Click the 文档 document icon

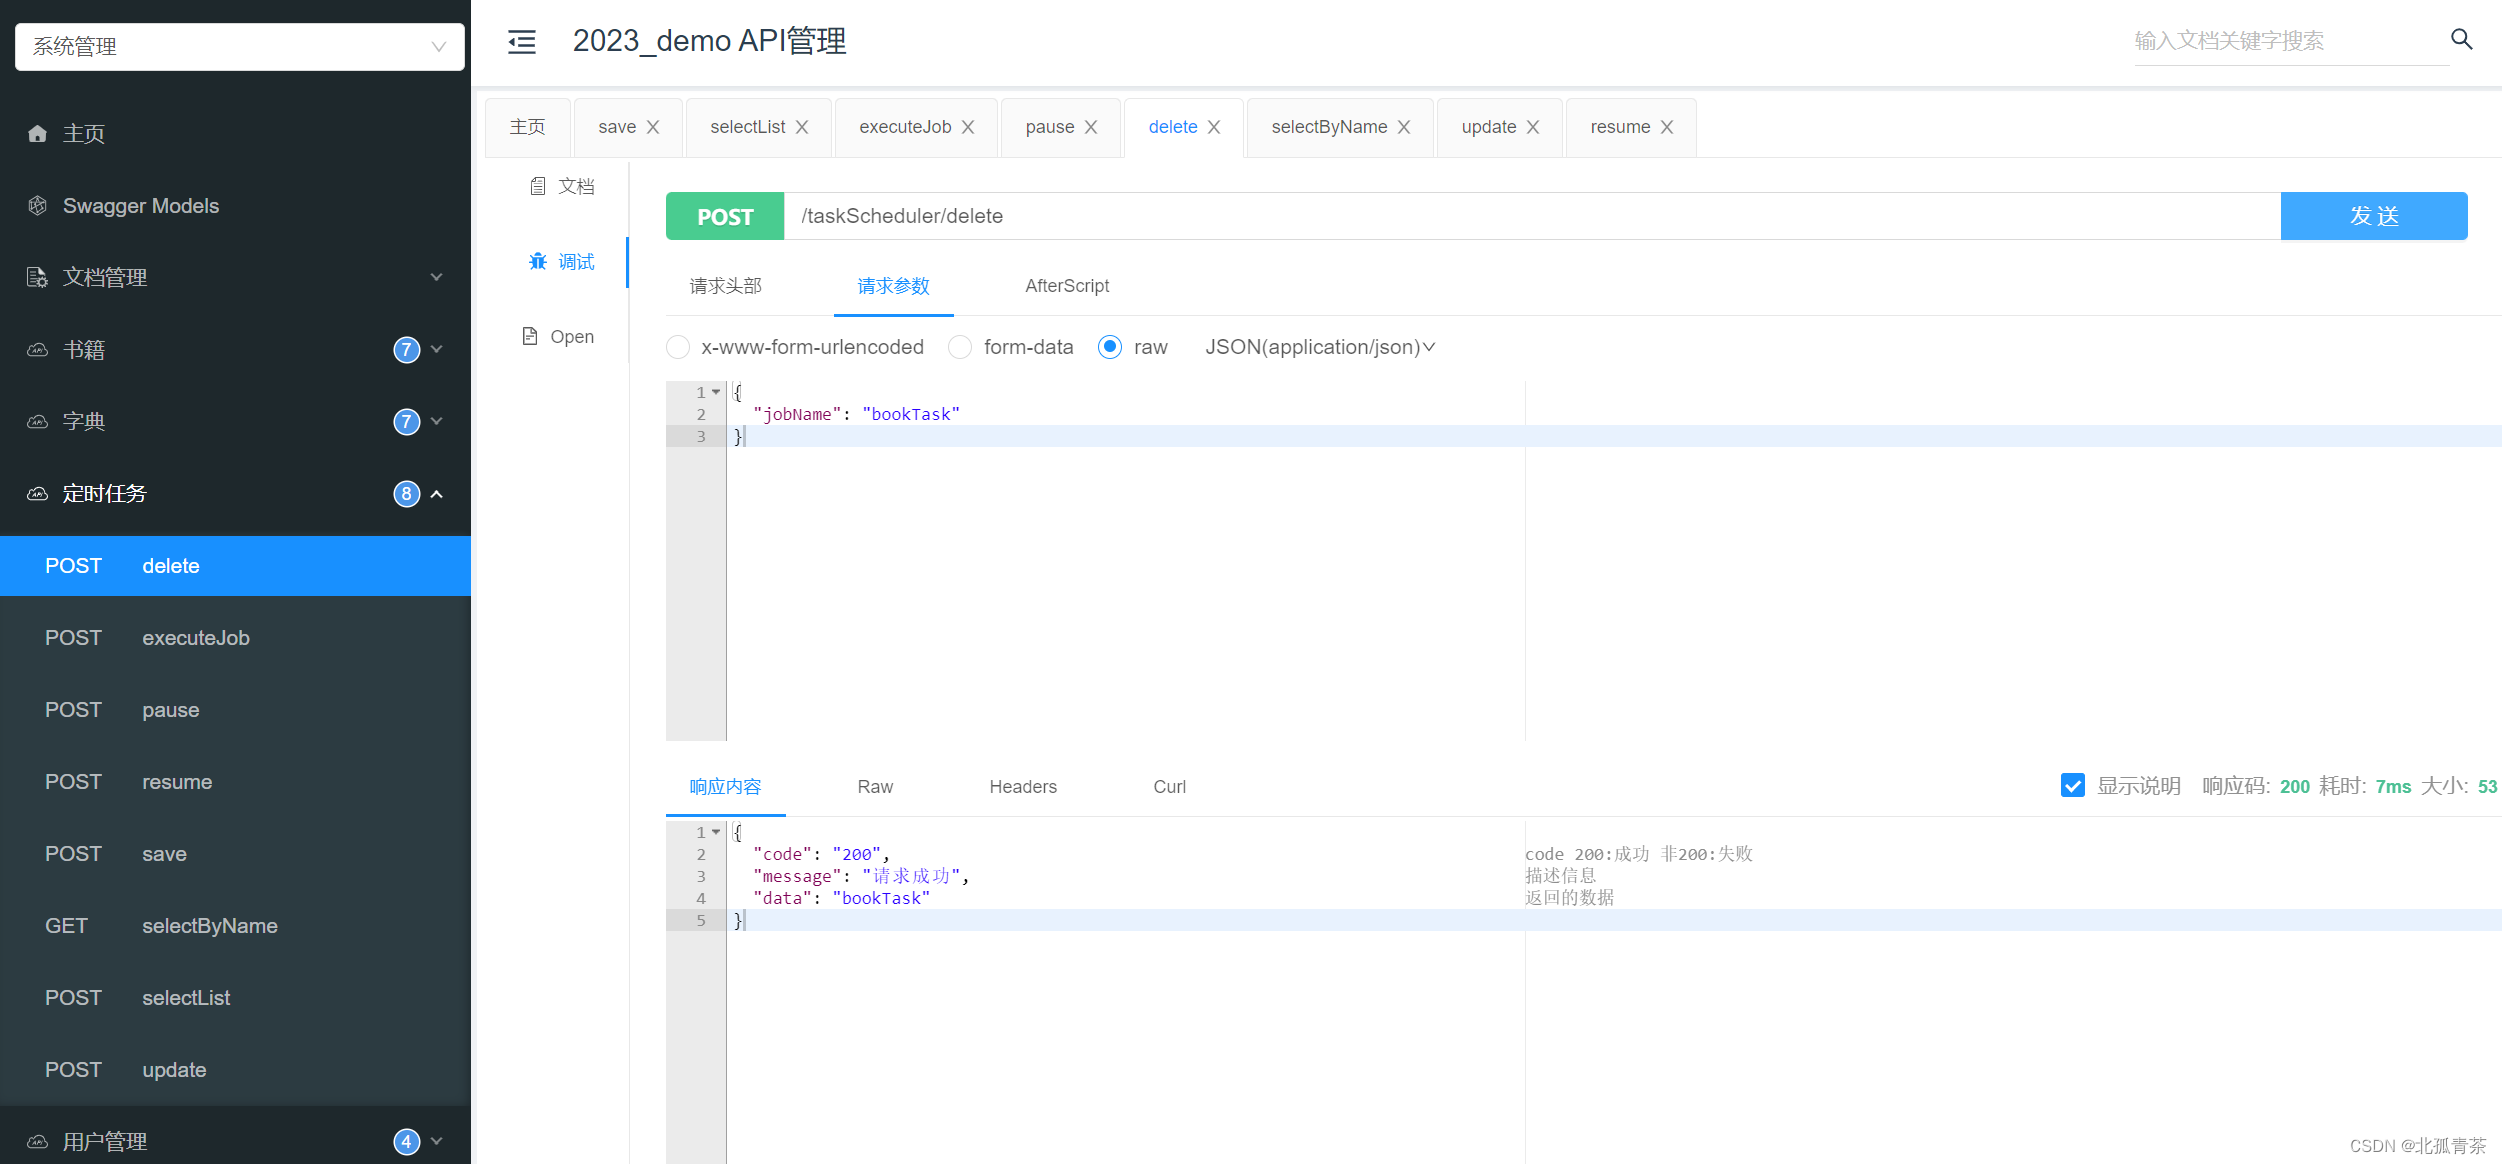[538, 187]
